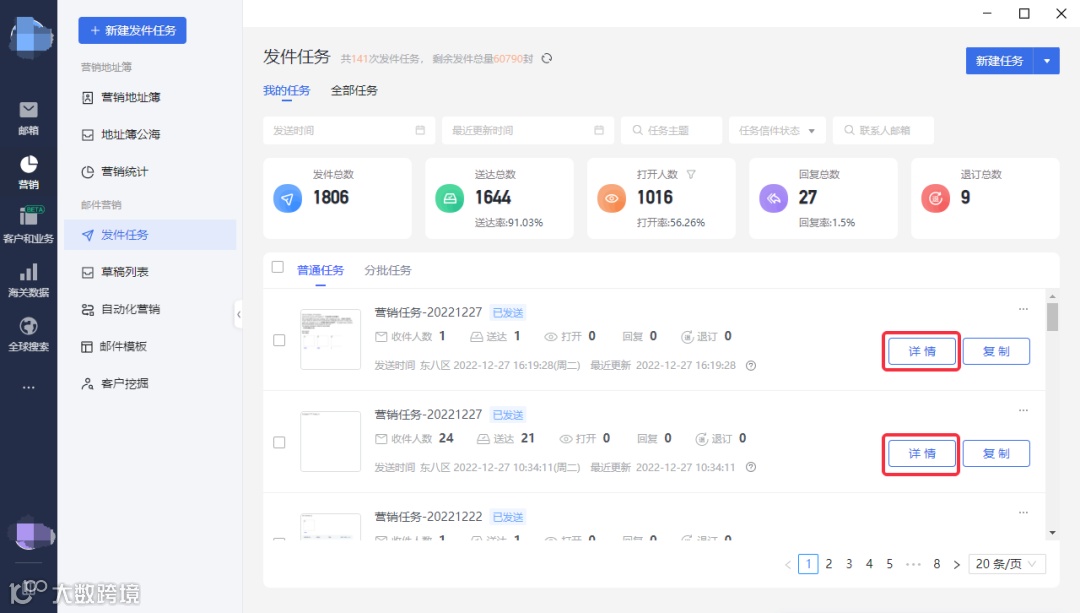The image size is (1080, 613).
Task: Open 发件任务 menu item
Action: click(150, 235)
